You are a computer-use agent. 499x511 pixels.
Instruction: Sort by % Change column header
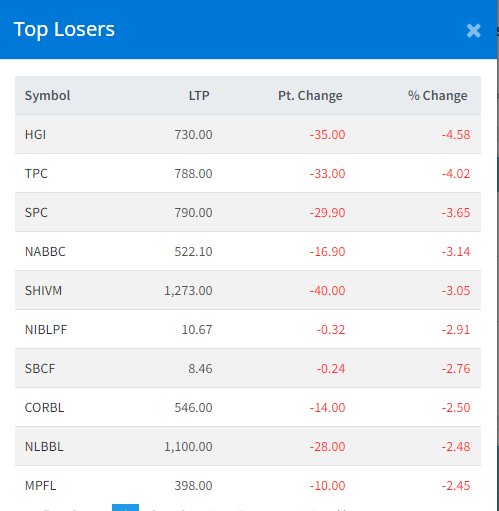click(x=437, y=96)
